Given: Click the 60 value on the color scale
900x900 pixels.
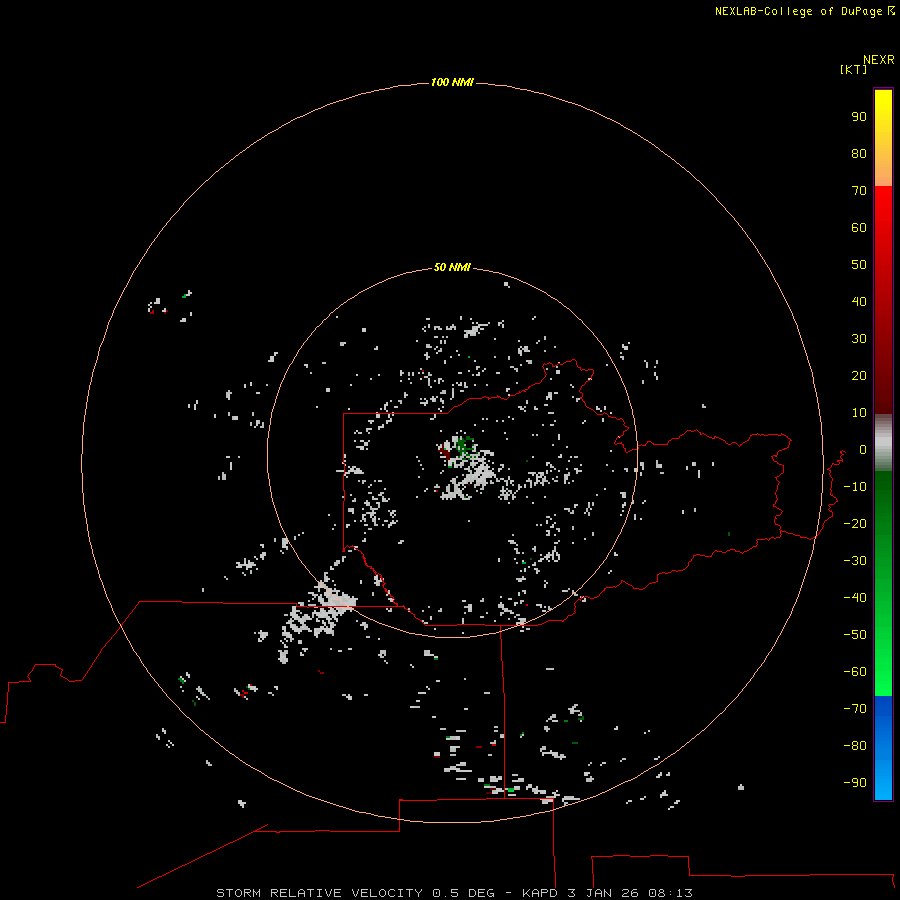Looking at the screenshot, I should pos(859,227).
